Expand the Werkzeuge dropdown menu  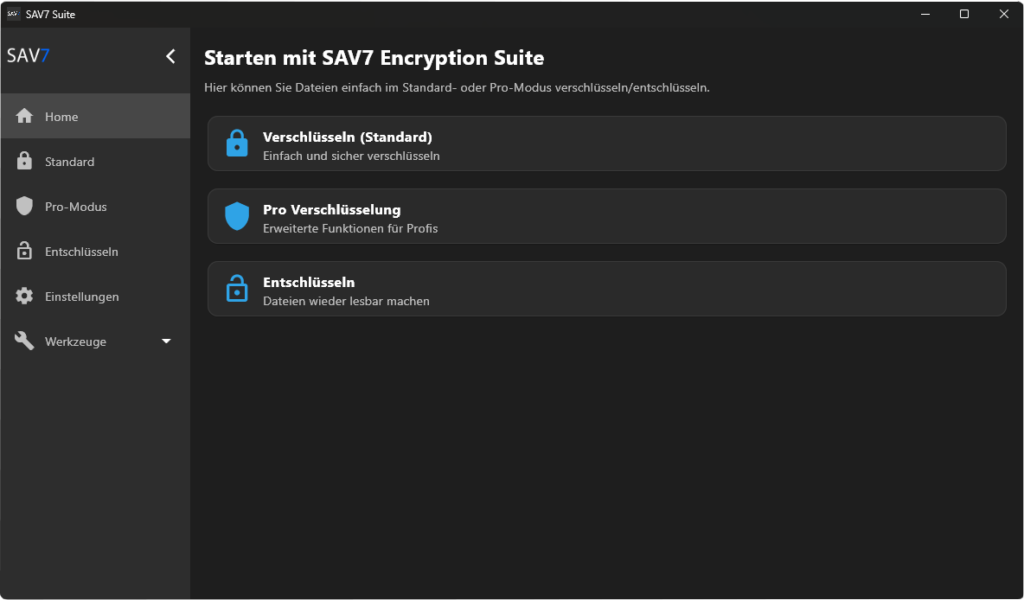click(167, 341)
